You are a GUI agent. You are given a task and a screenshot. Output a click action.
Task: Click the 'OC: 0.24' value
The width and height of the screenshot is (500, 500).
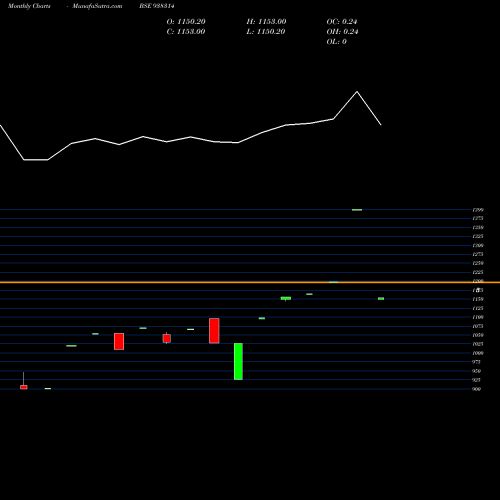pos(342,22)
